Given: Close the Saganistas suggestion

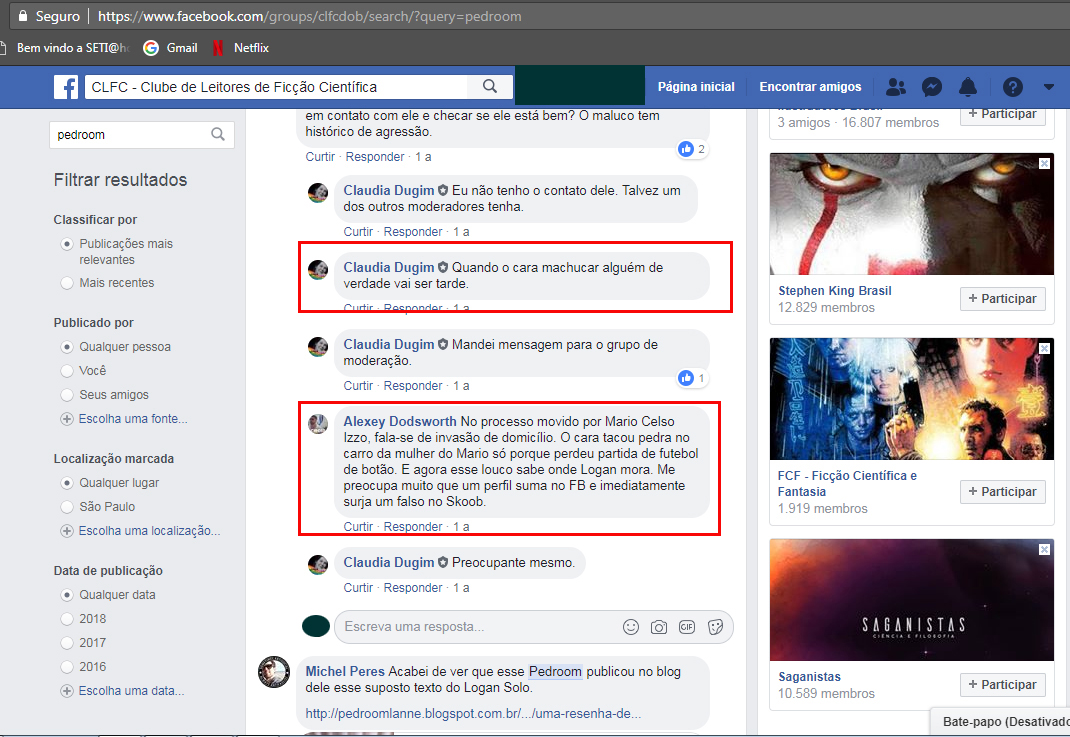Looking at the screenshot, I should (x=1045, y=549).
